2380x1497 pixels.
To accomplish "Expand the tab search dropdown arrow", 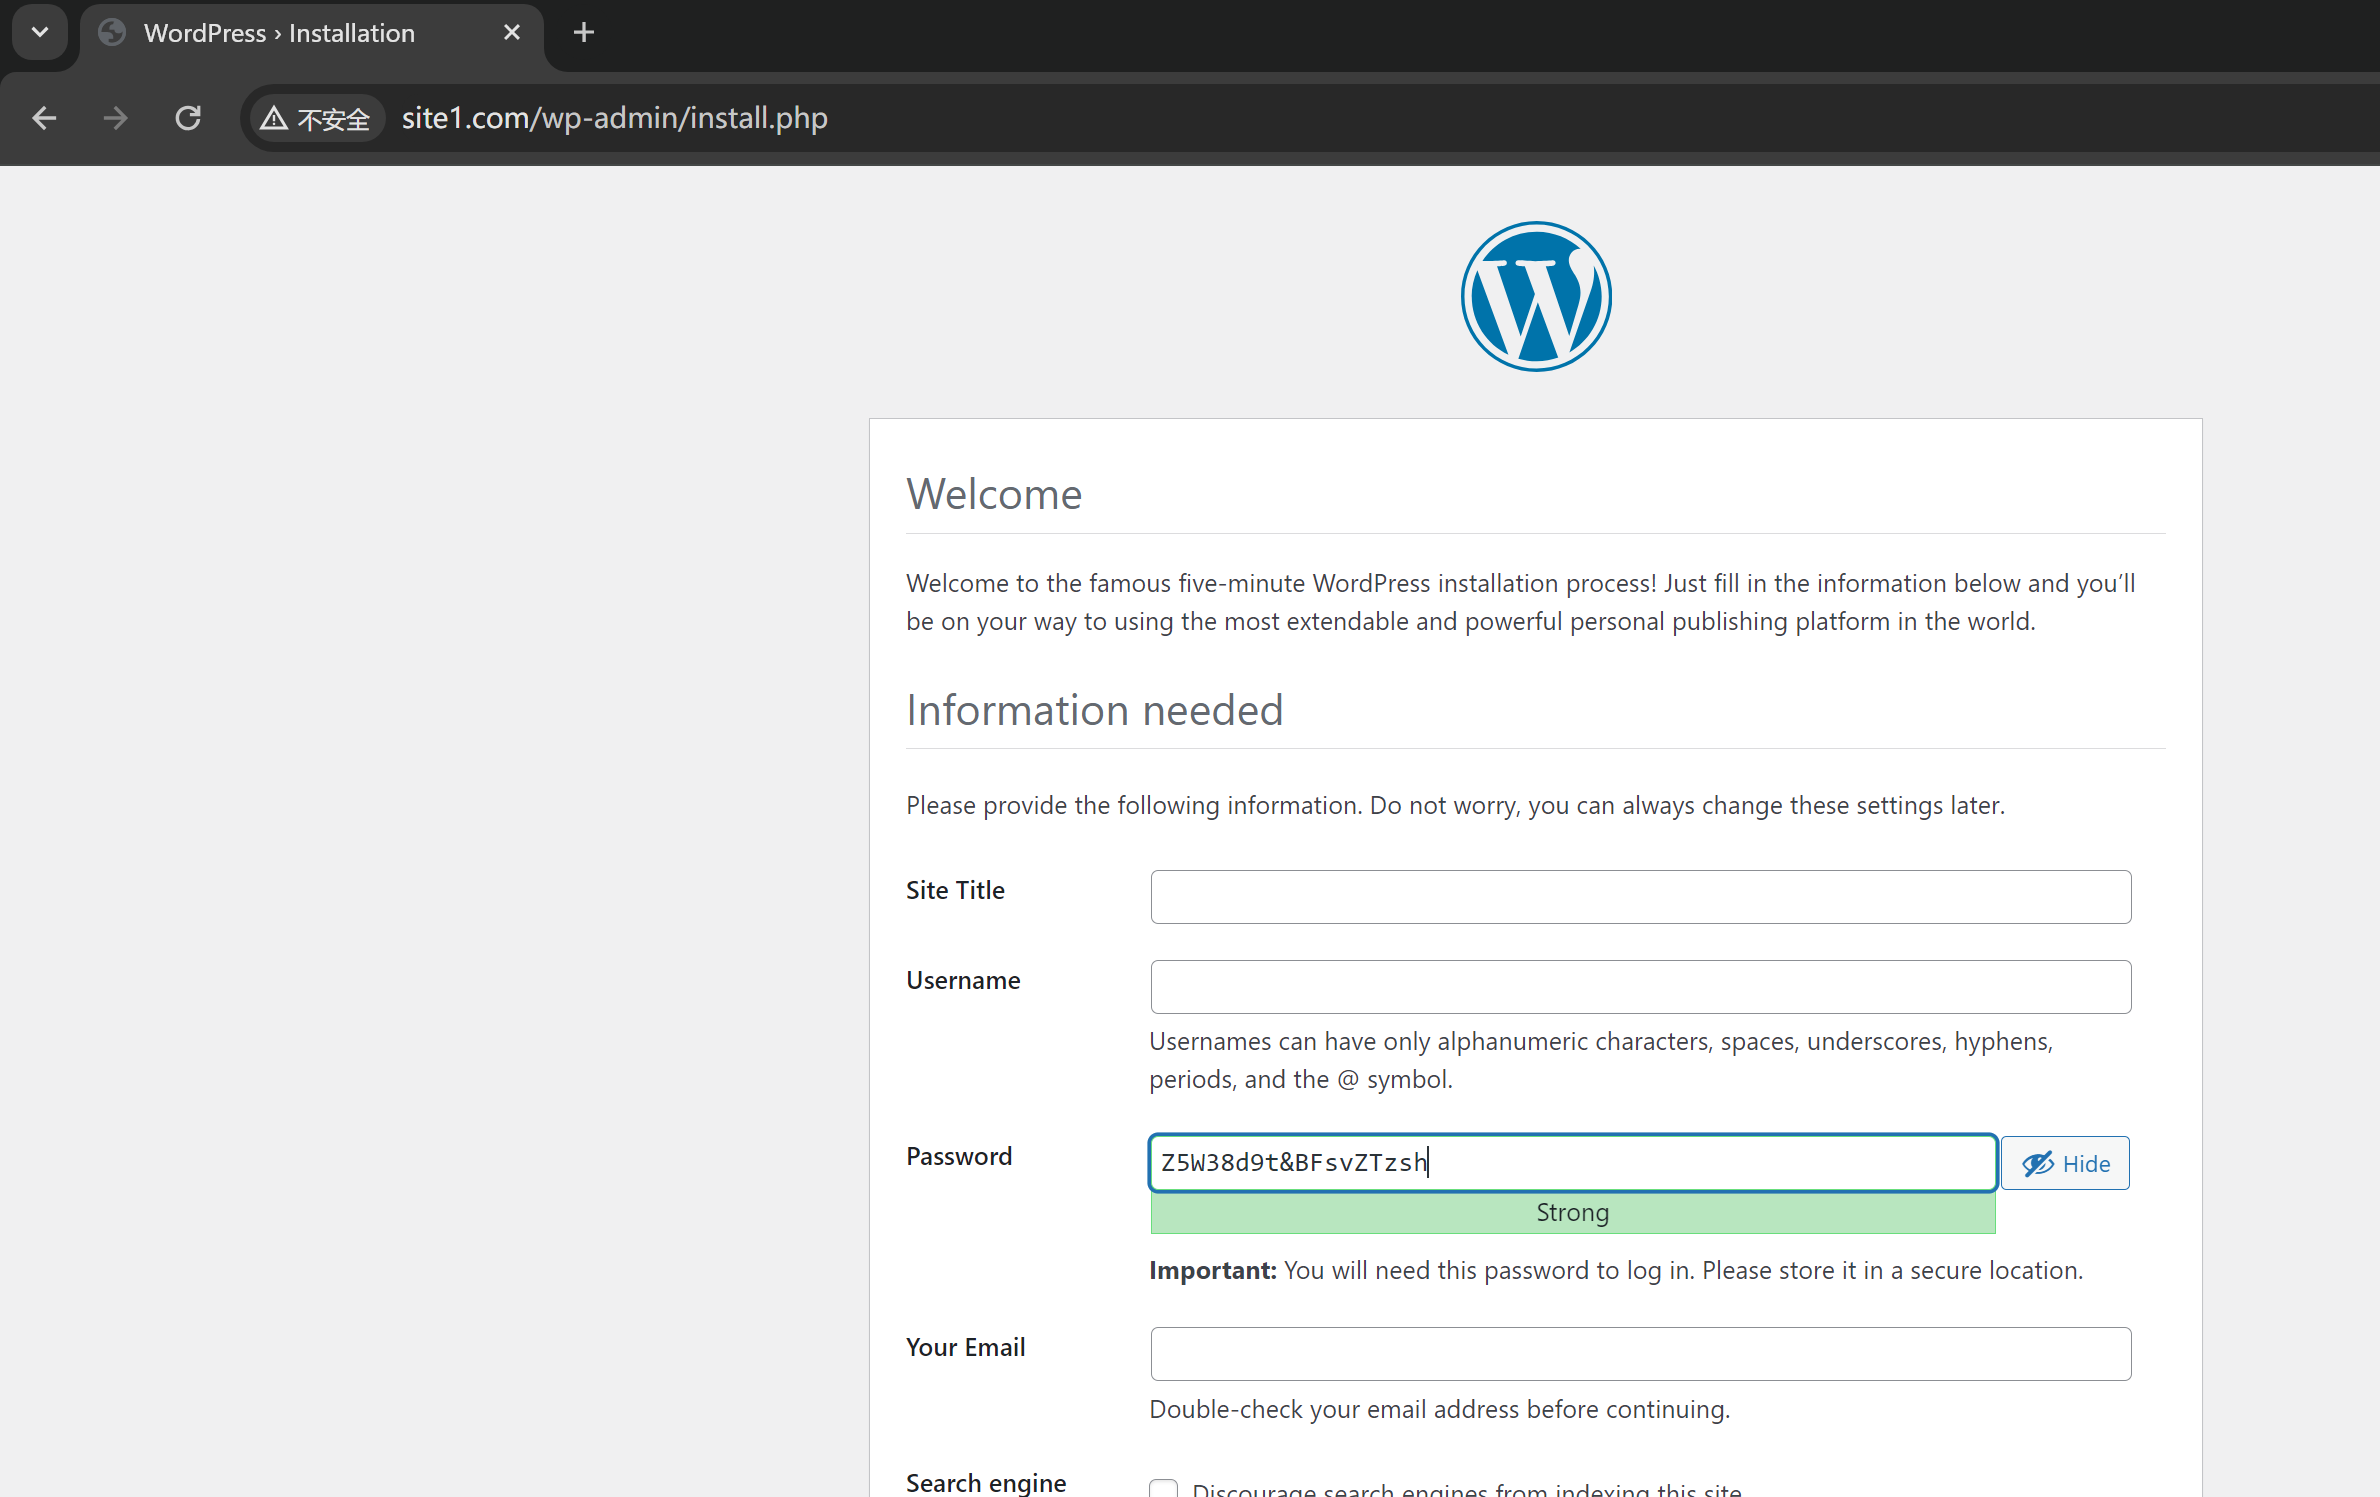I will (40, 33).
